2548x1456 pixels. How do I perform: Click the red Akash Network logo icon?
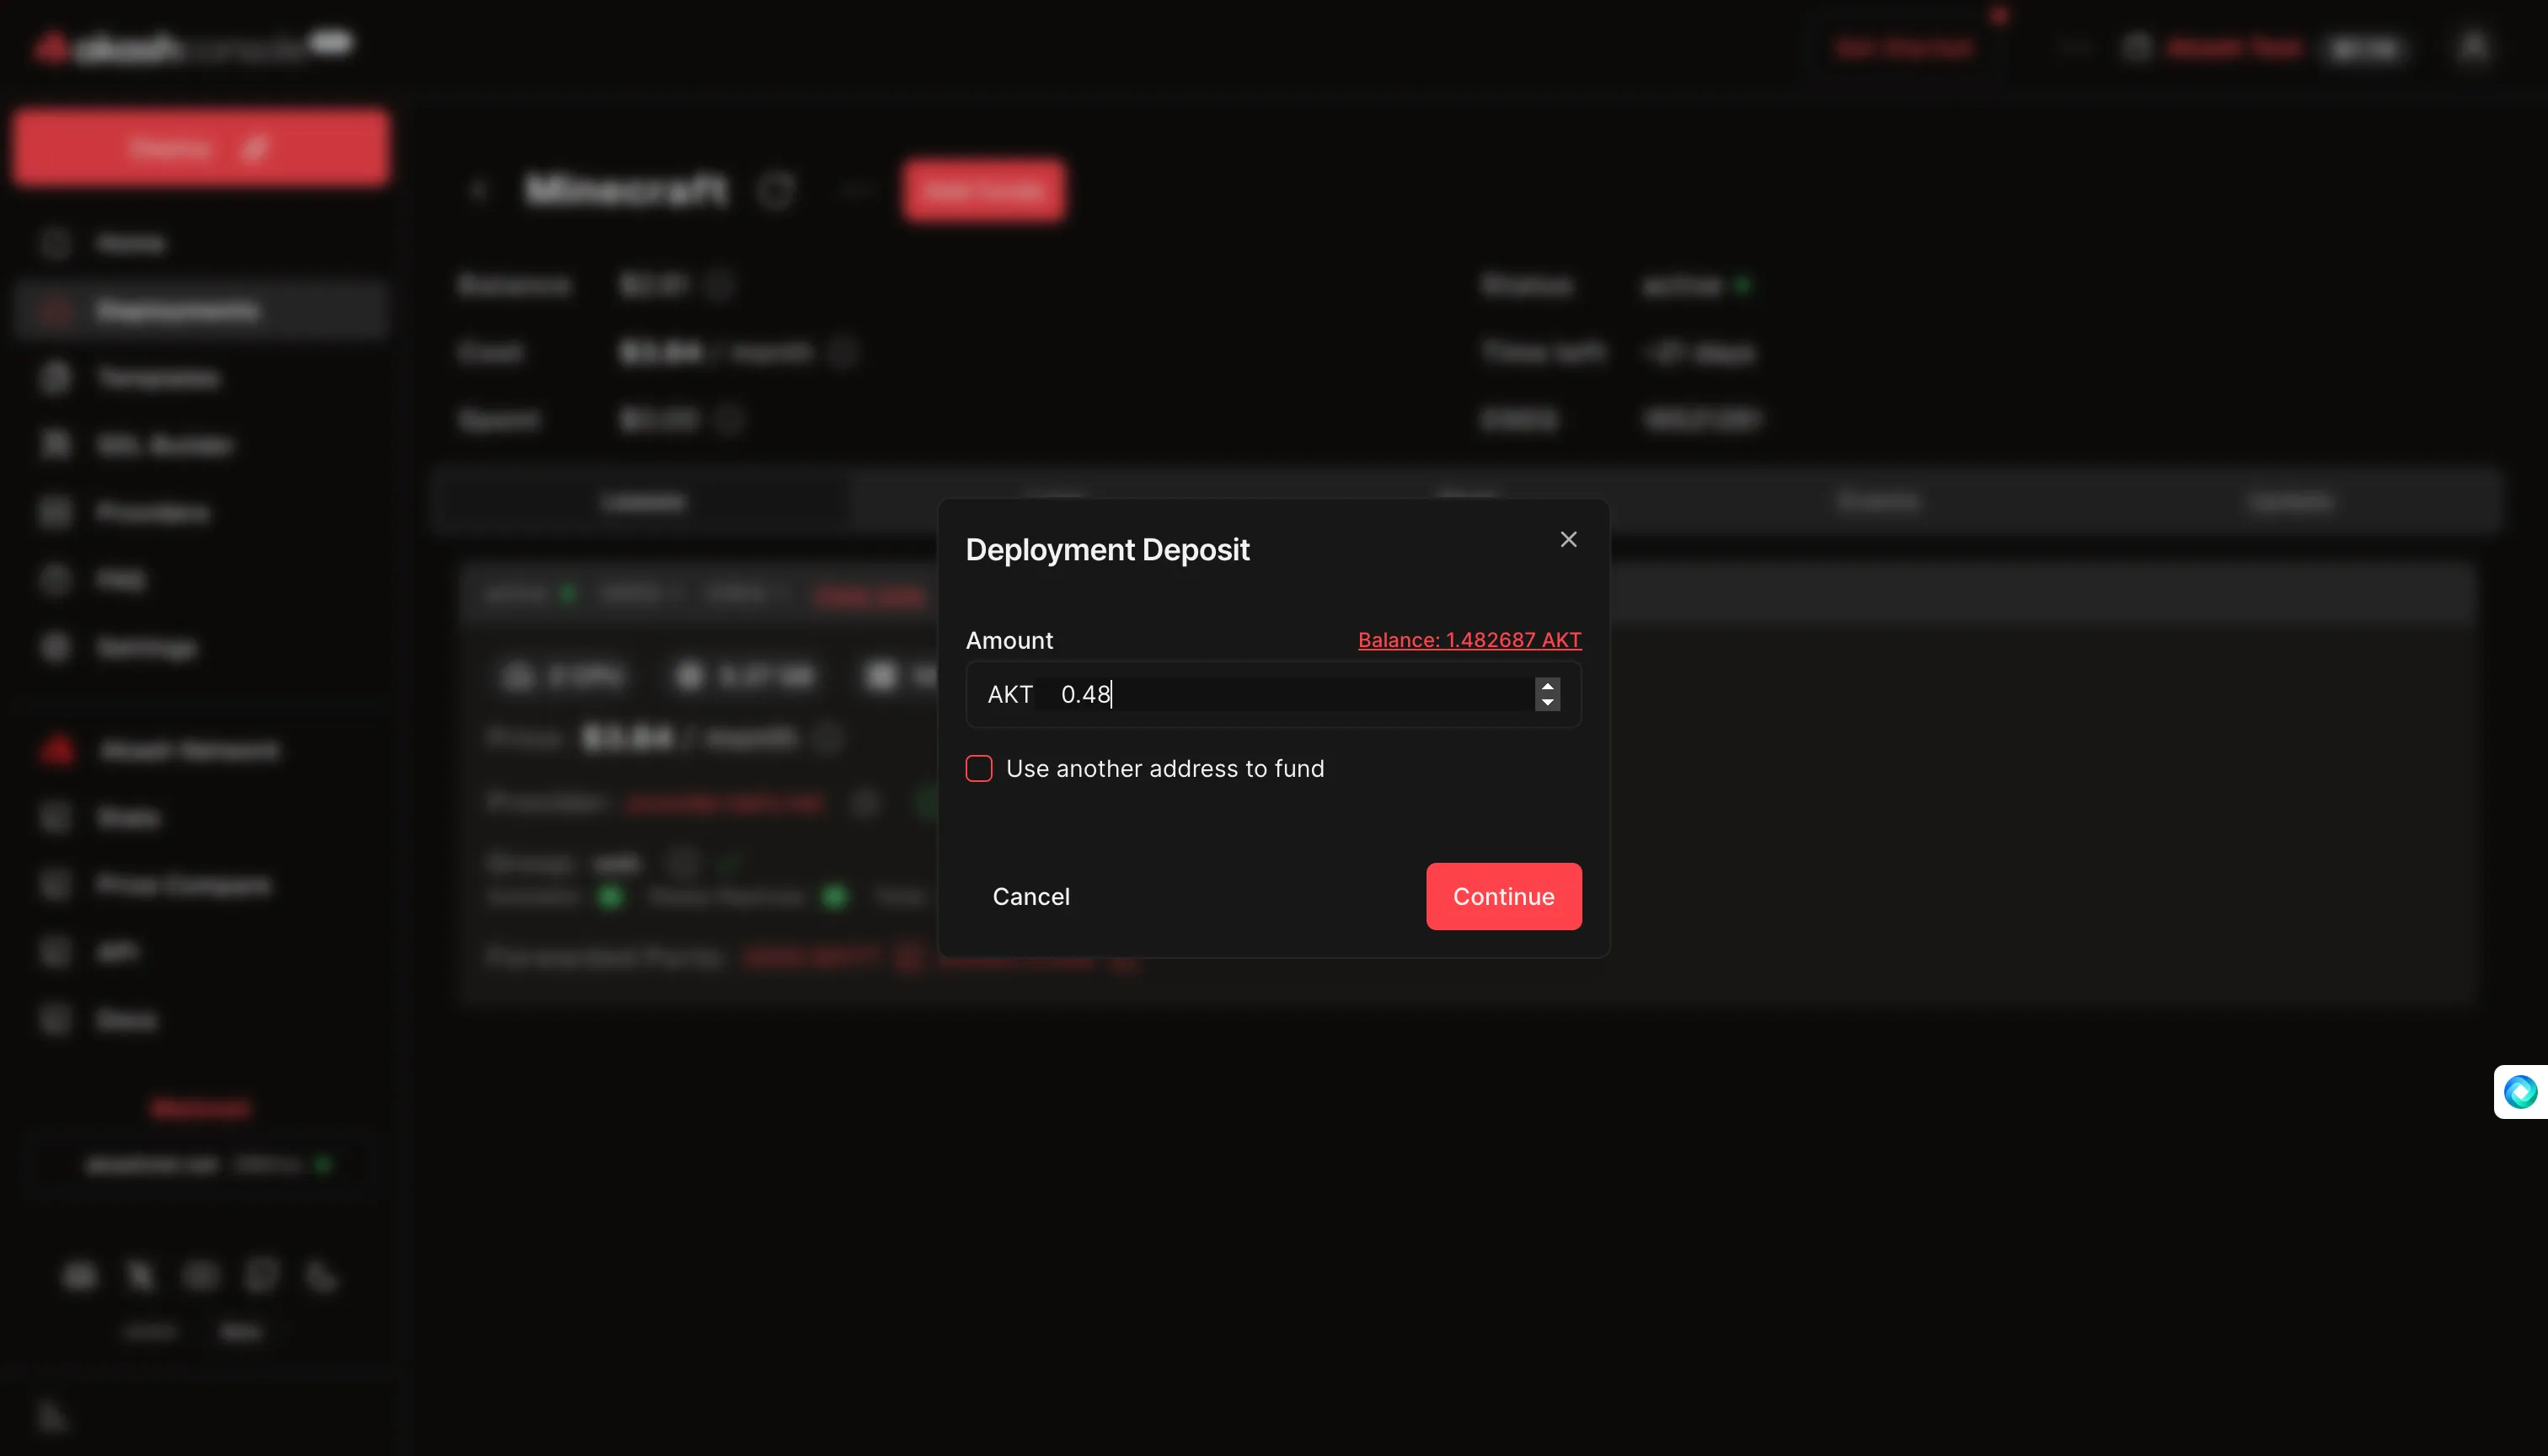click(57, 750)
